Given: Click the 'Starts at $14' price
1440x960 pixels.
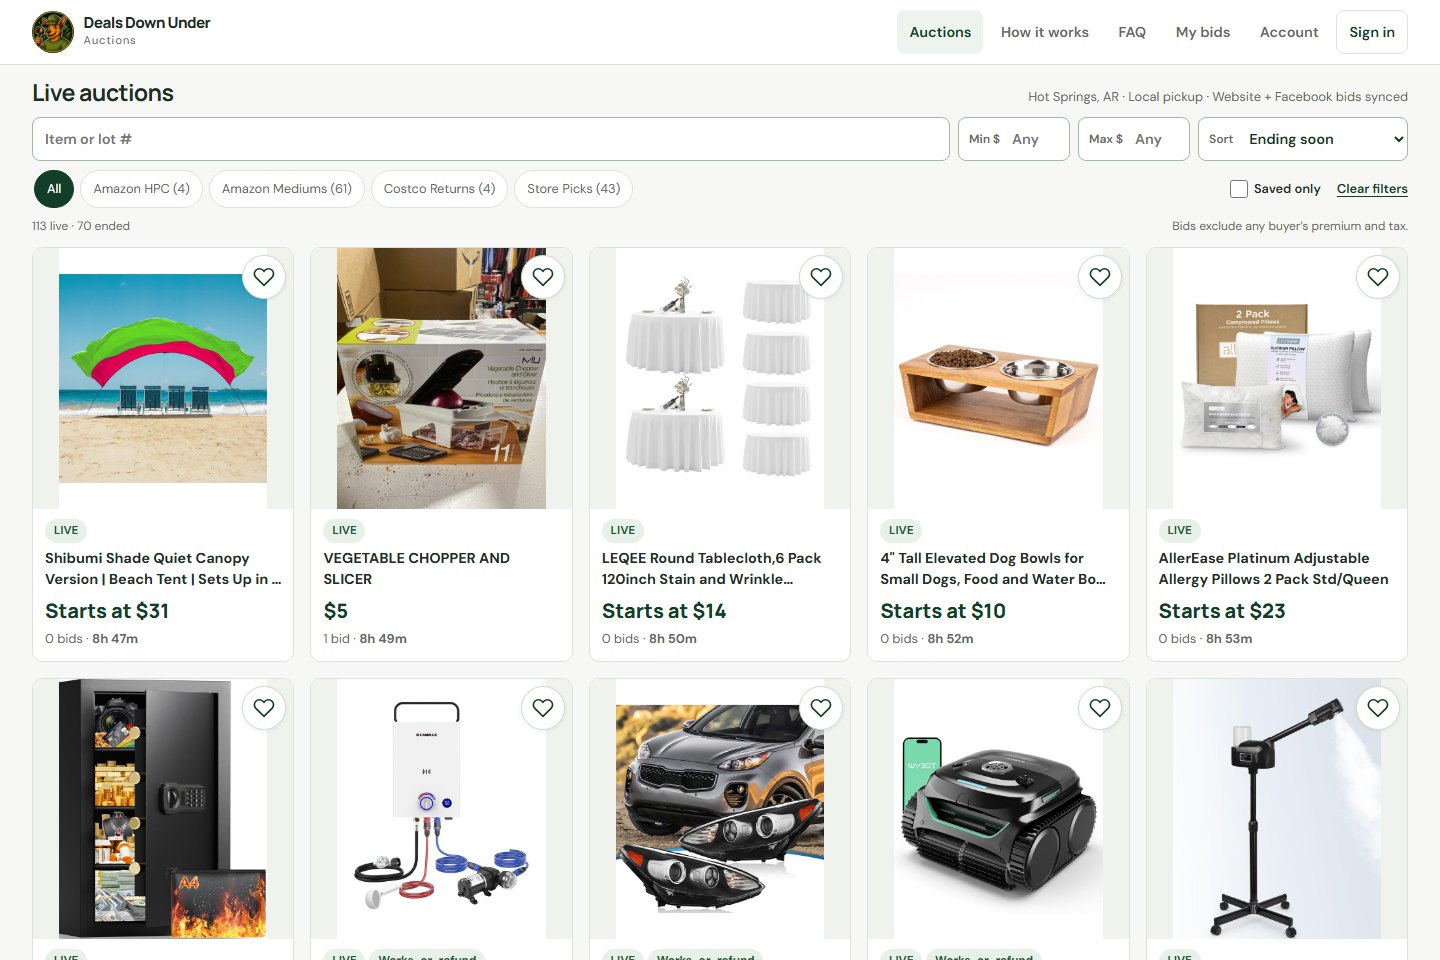Looking at the screenshot, I should [x=664, y=611].
